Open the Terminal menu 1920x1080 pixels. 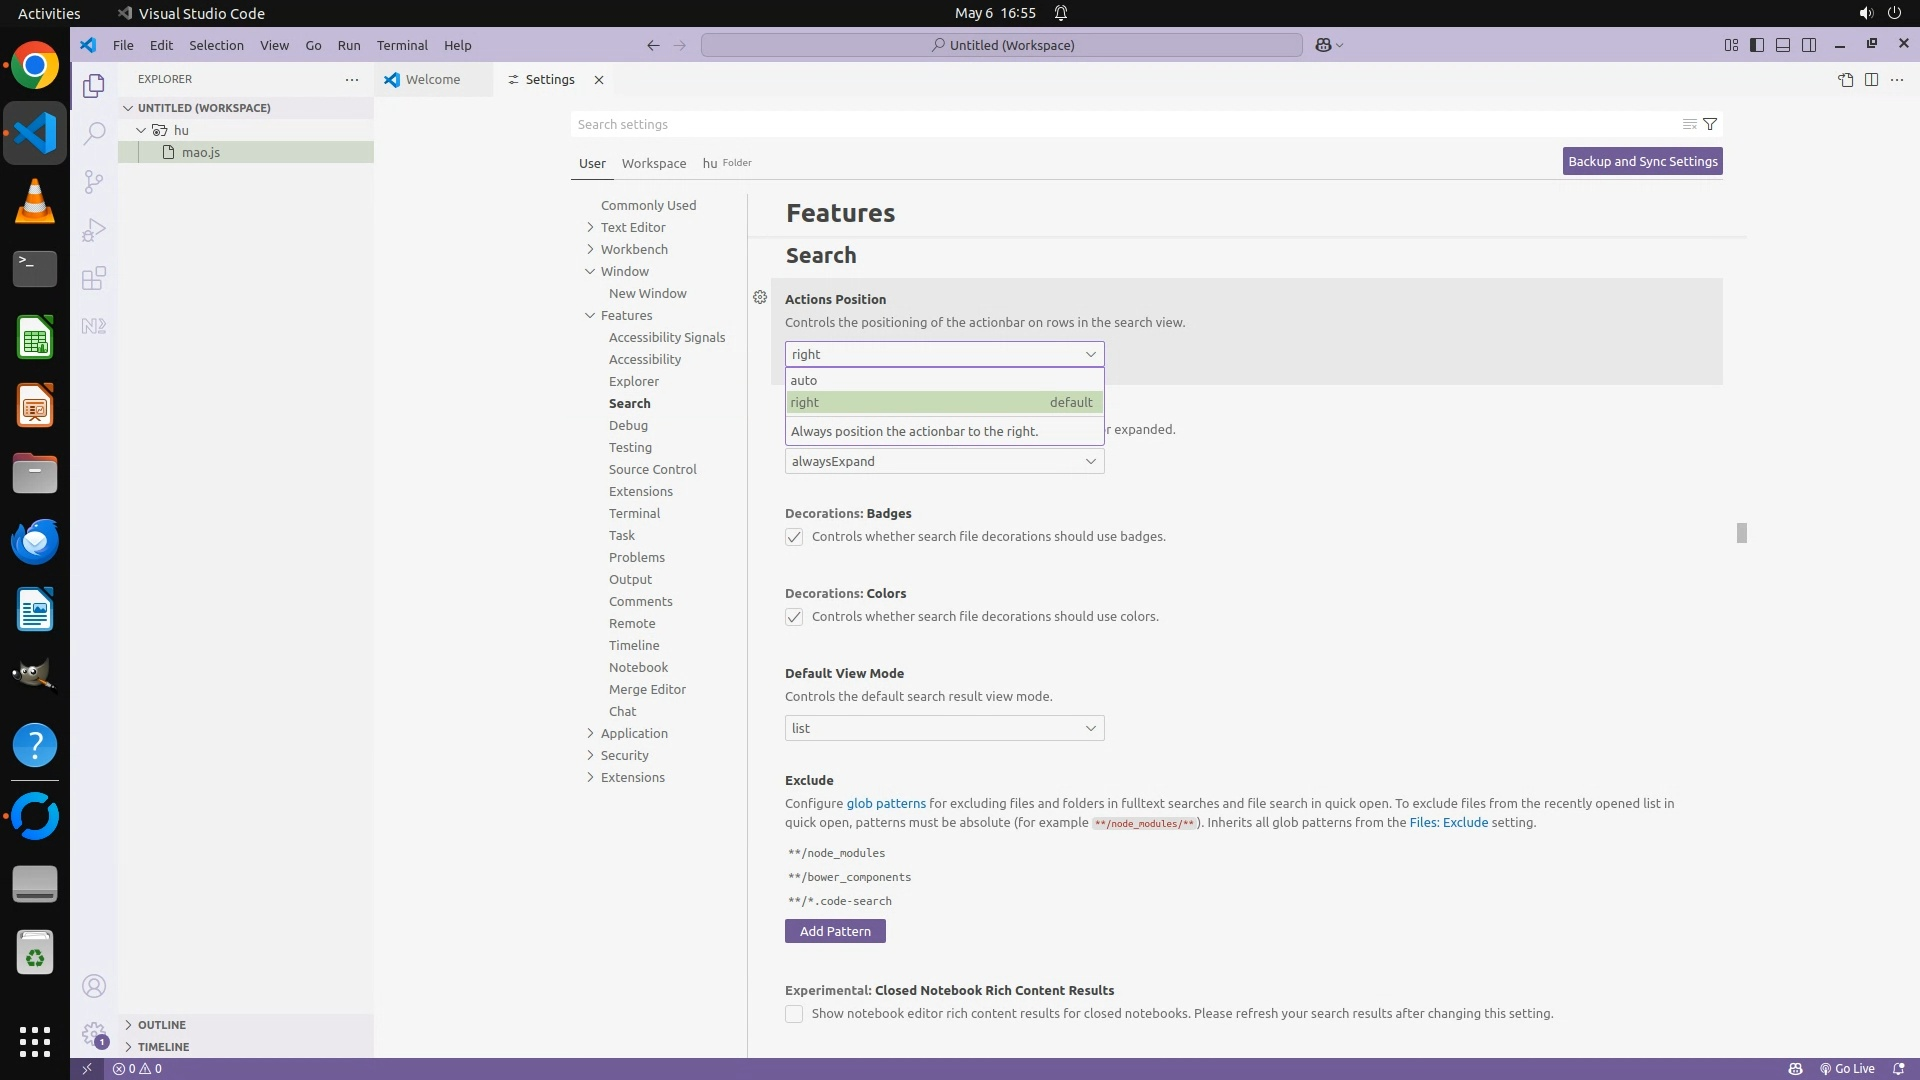click(402, 45)
